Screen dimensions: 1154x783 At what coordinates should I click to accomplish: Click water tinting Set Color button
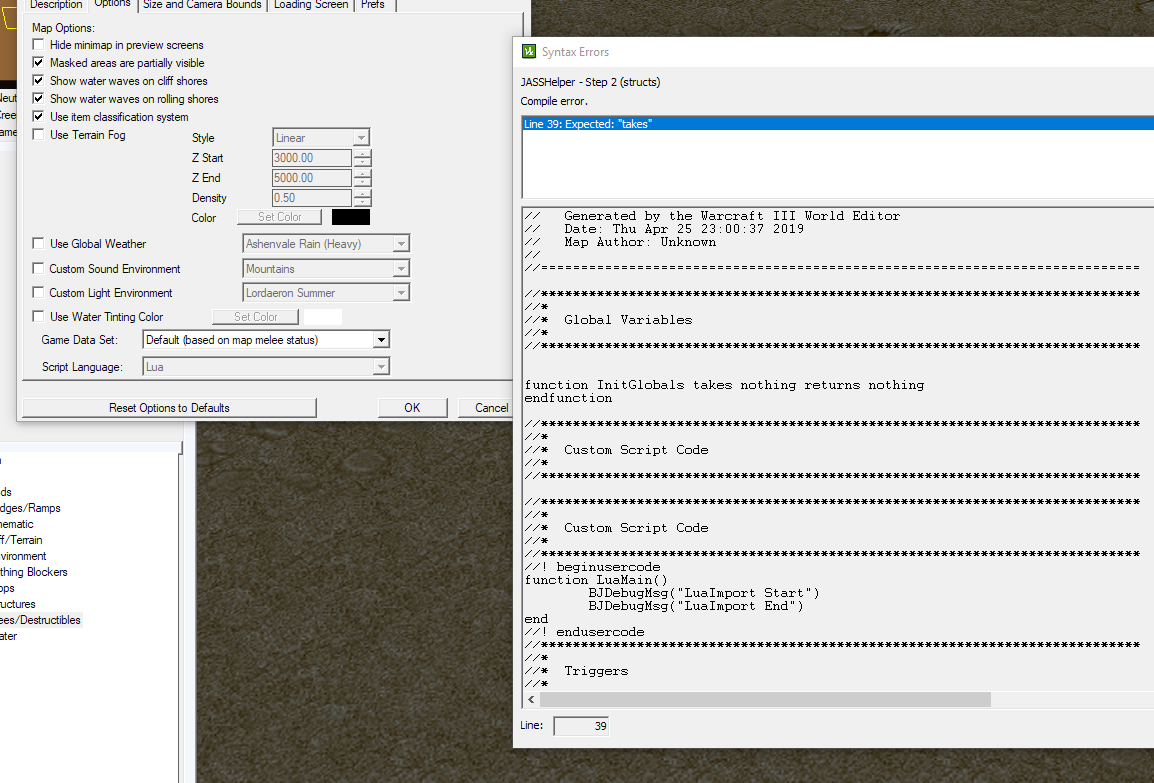(x=255, y=316)
